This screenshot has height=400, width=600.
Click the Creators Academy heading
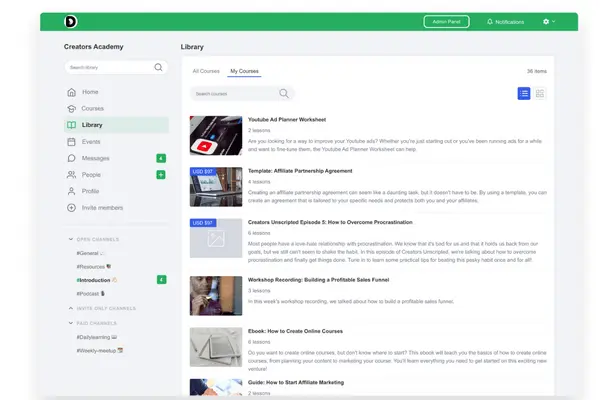94,47
